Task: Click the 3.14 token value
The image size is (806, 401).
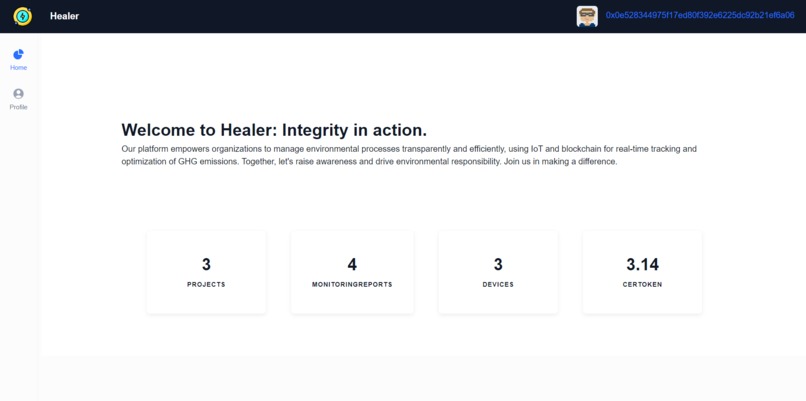Action: click(x=643, y=264)
